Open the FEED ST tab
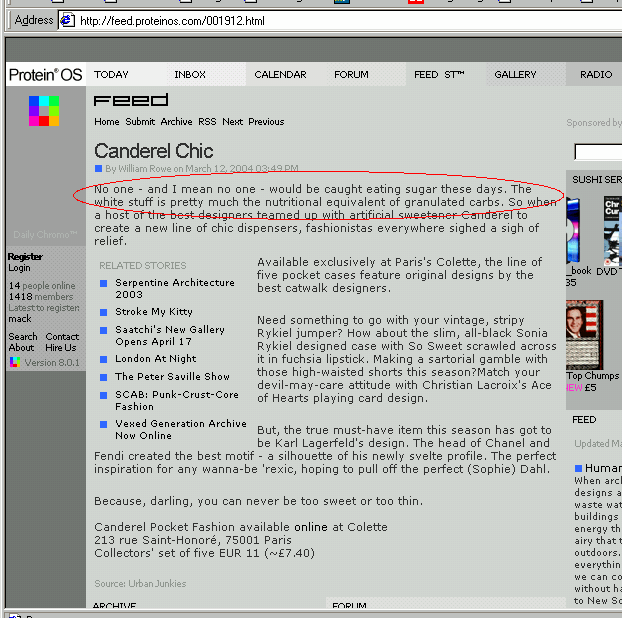Viewport: 622px width, 618px height. pos(439,75)
